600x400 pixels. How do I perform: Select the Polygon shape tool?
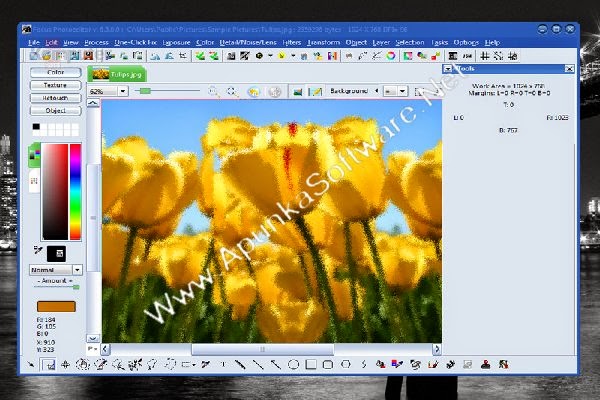[x=346, y=364]
